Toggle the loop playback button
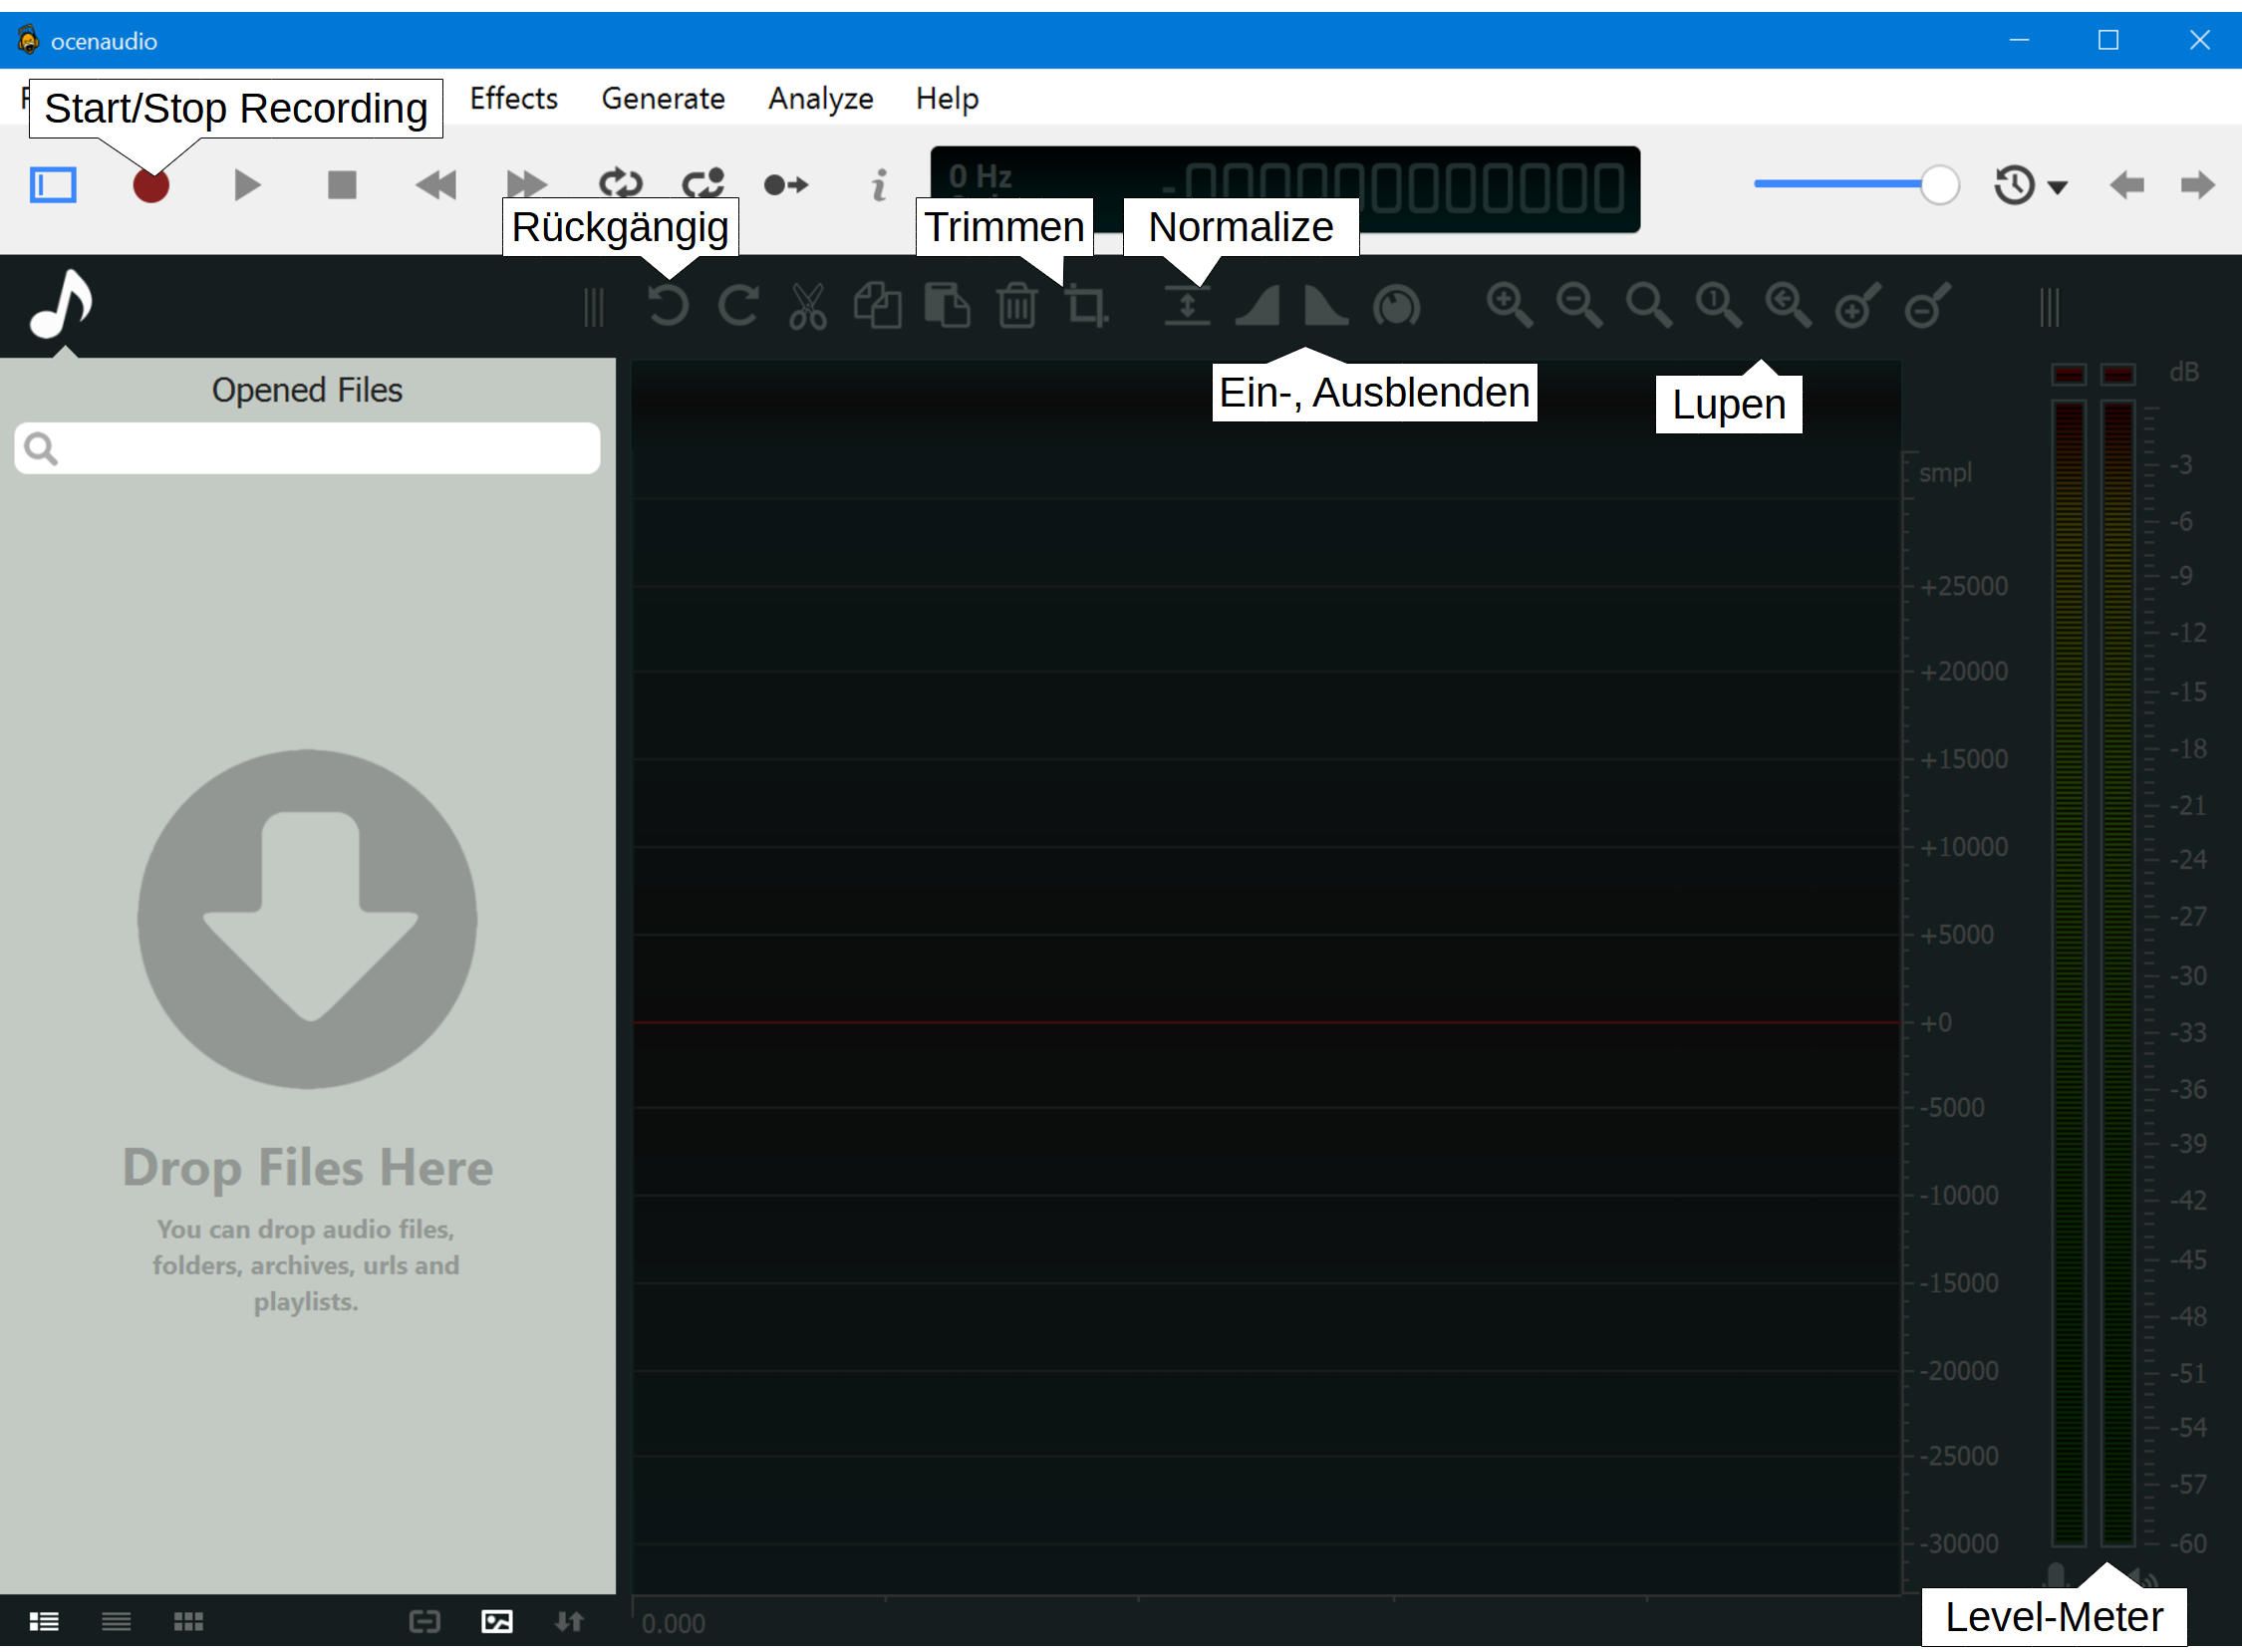 (x=620, y=185)
